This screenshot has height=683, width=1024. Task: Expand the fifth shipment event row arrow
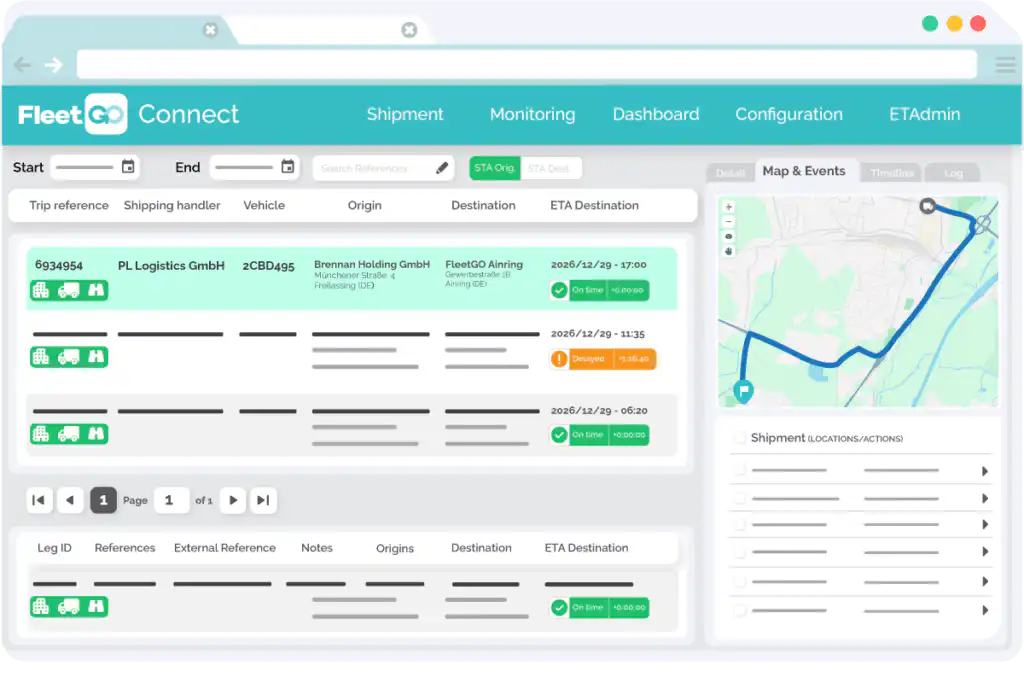point(985,581)
